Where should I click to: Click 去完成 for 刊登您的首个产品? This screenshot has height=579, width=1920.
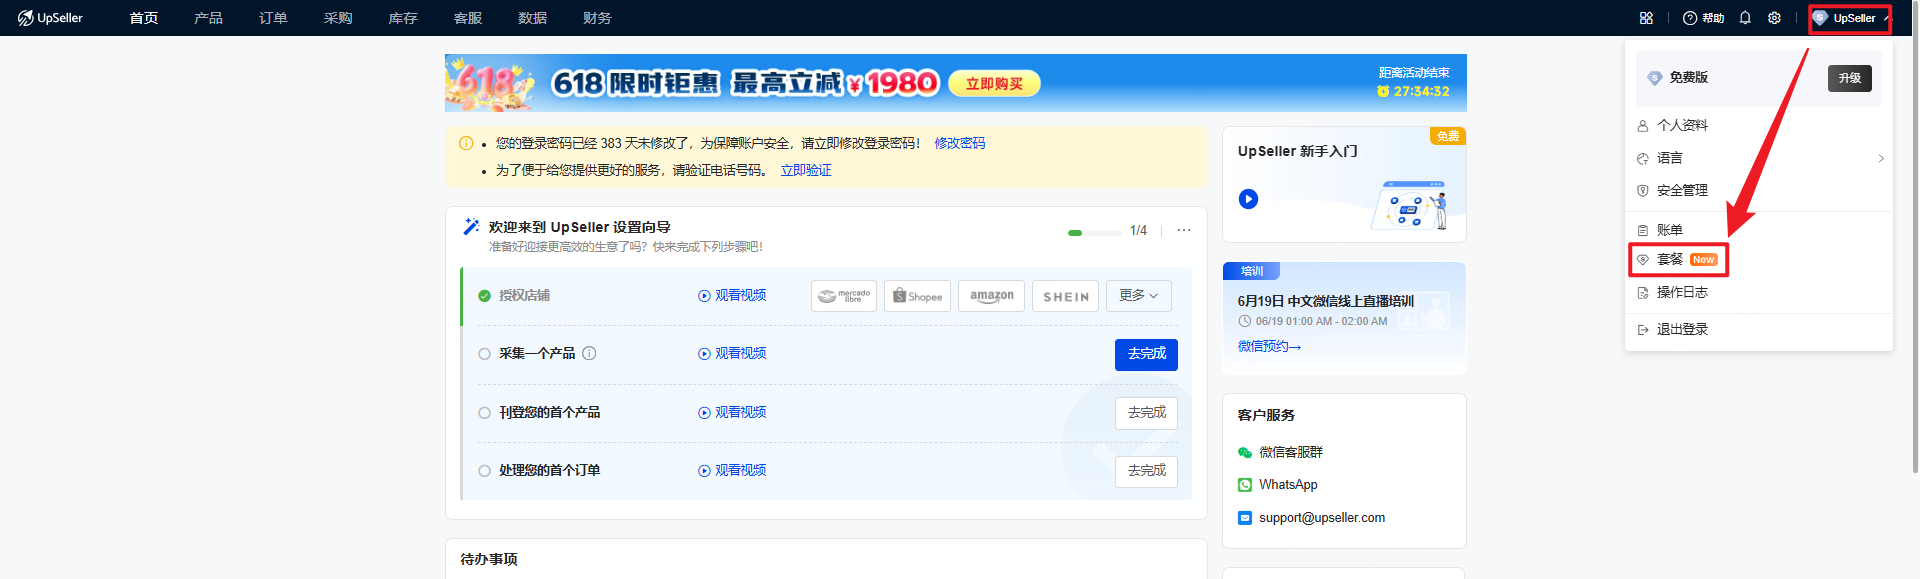point(1146,413)
